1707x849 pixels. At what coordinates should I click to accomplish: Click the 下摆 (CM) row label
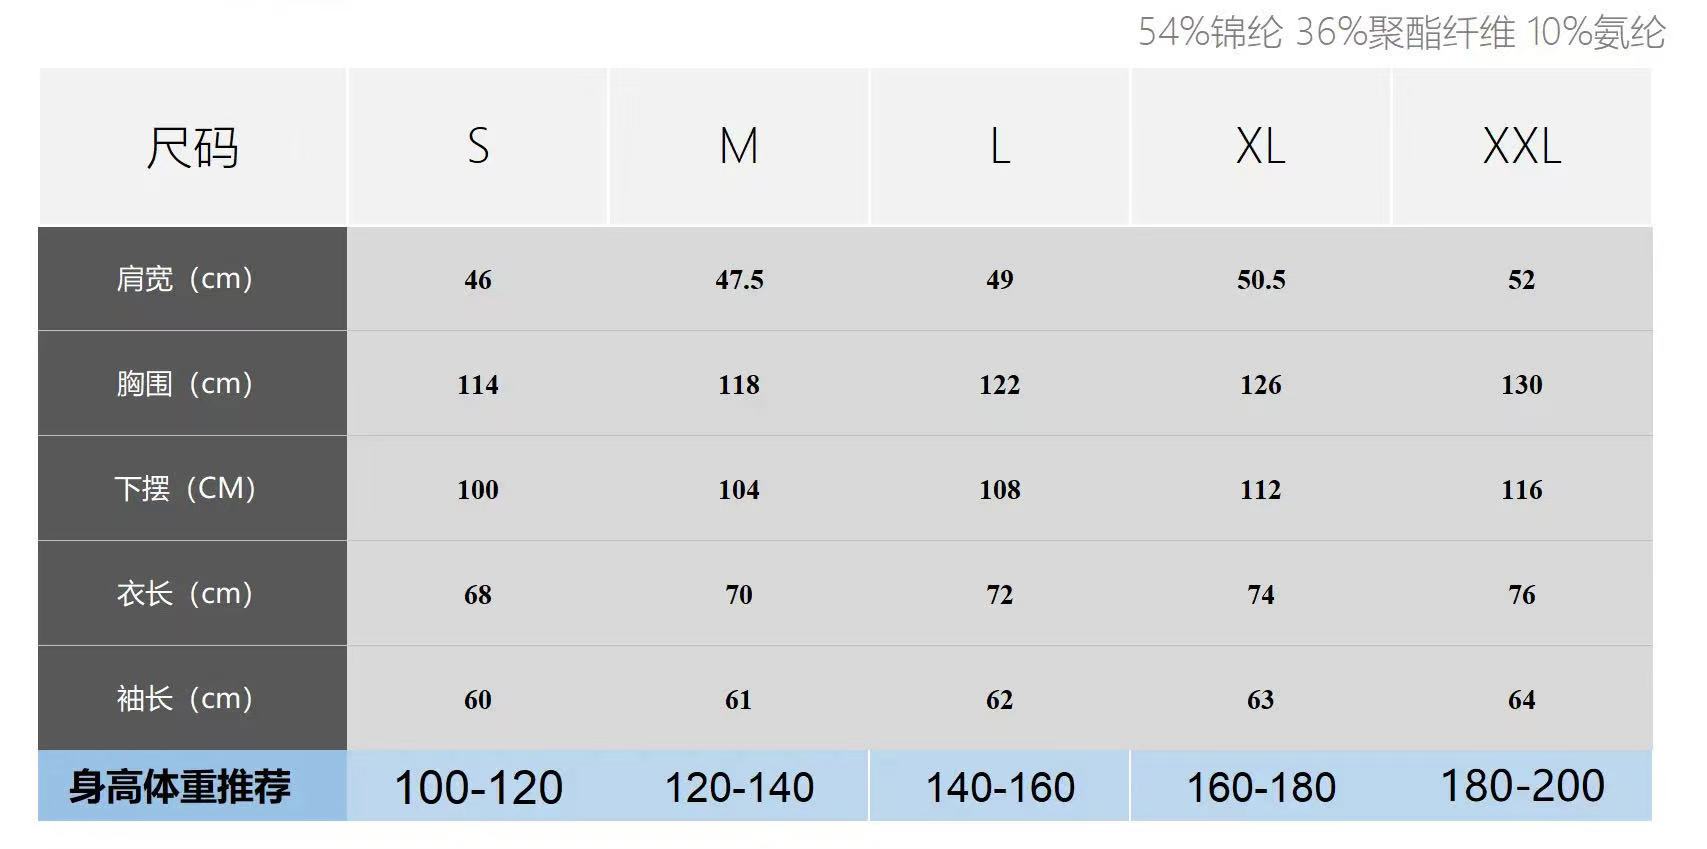(x=185, y=489)
